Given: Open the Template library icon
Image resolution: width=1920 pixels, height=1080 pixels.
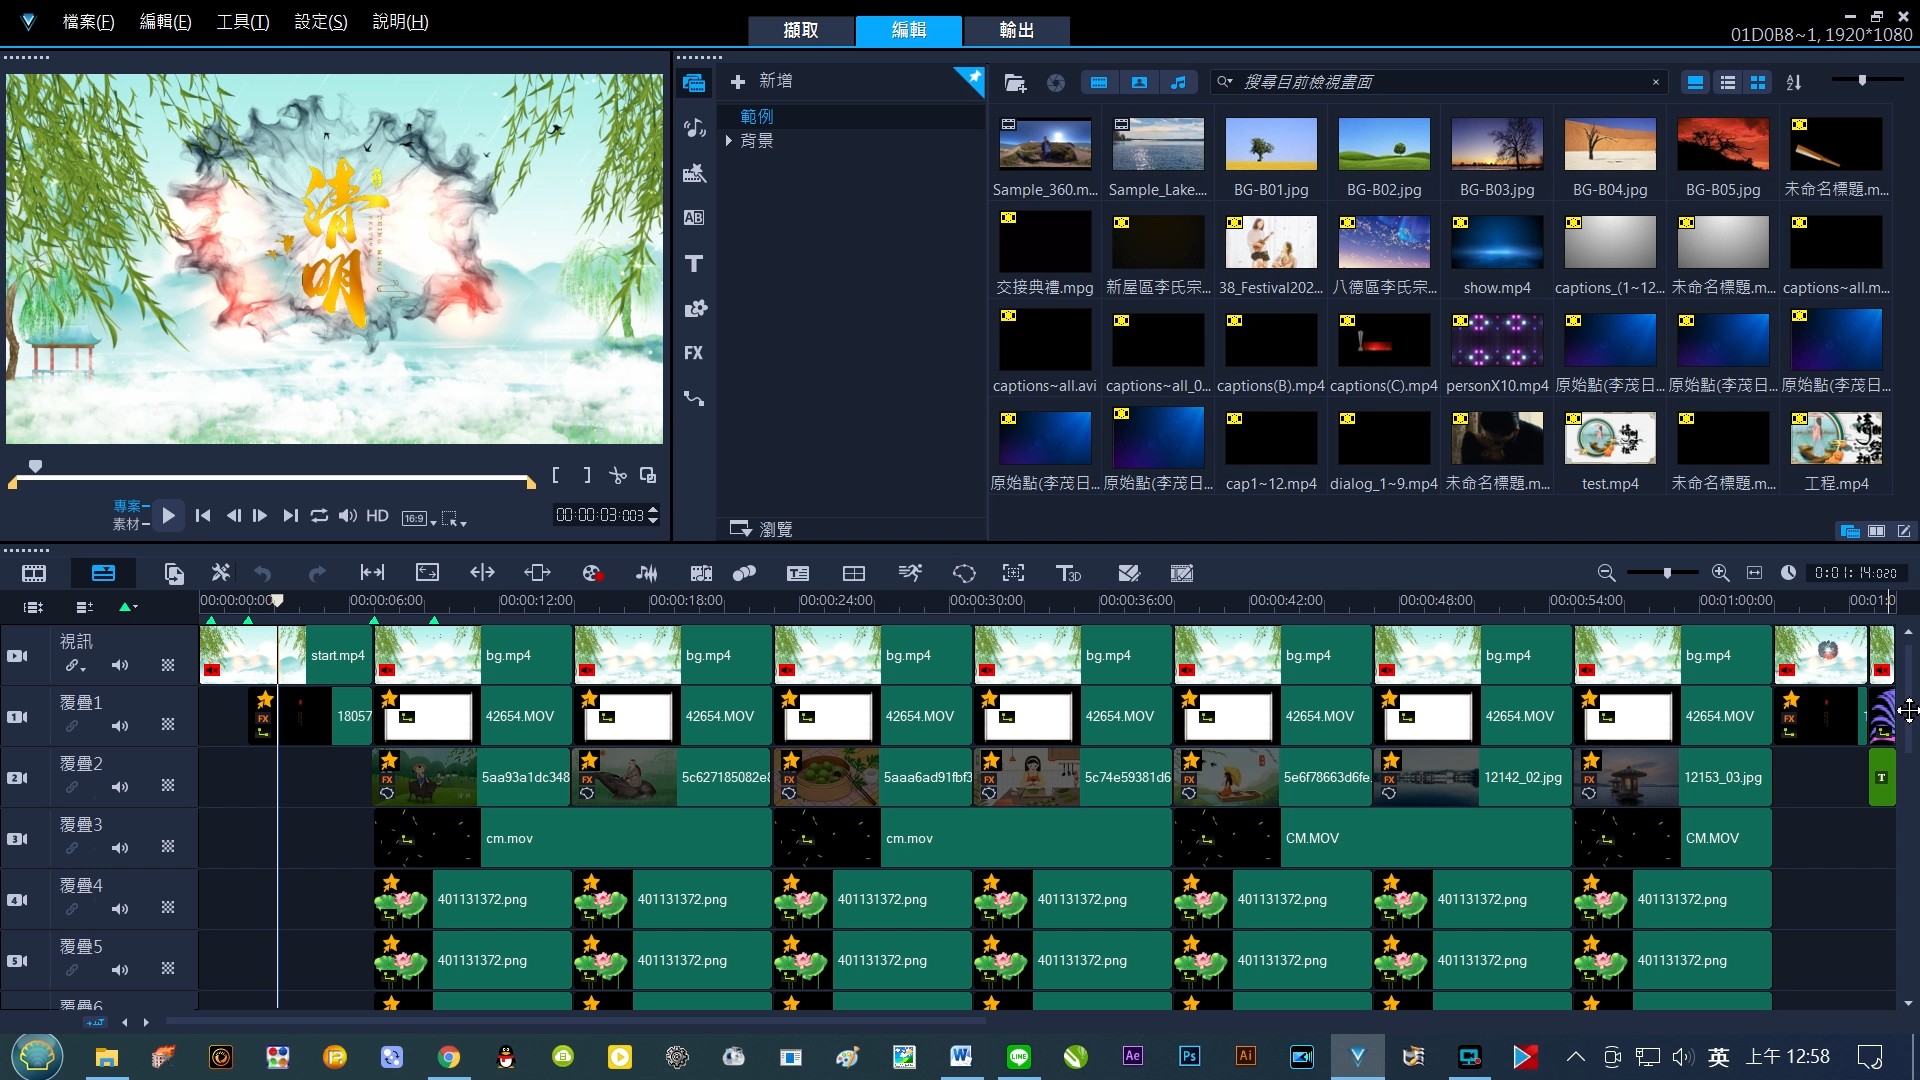Looking at the screenshot, I should 694,174.
